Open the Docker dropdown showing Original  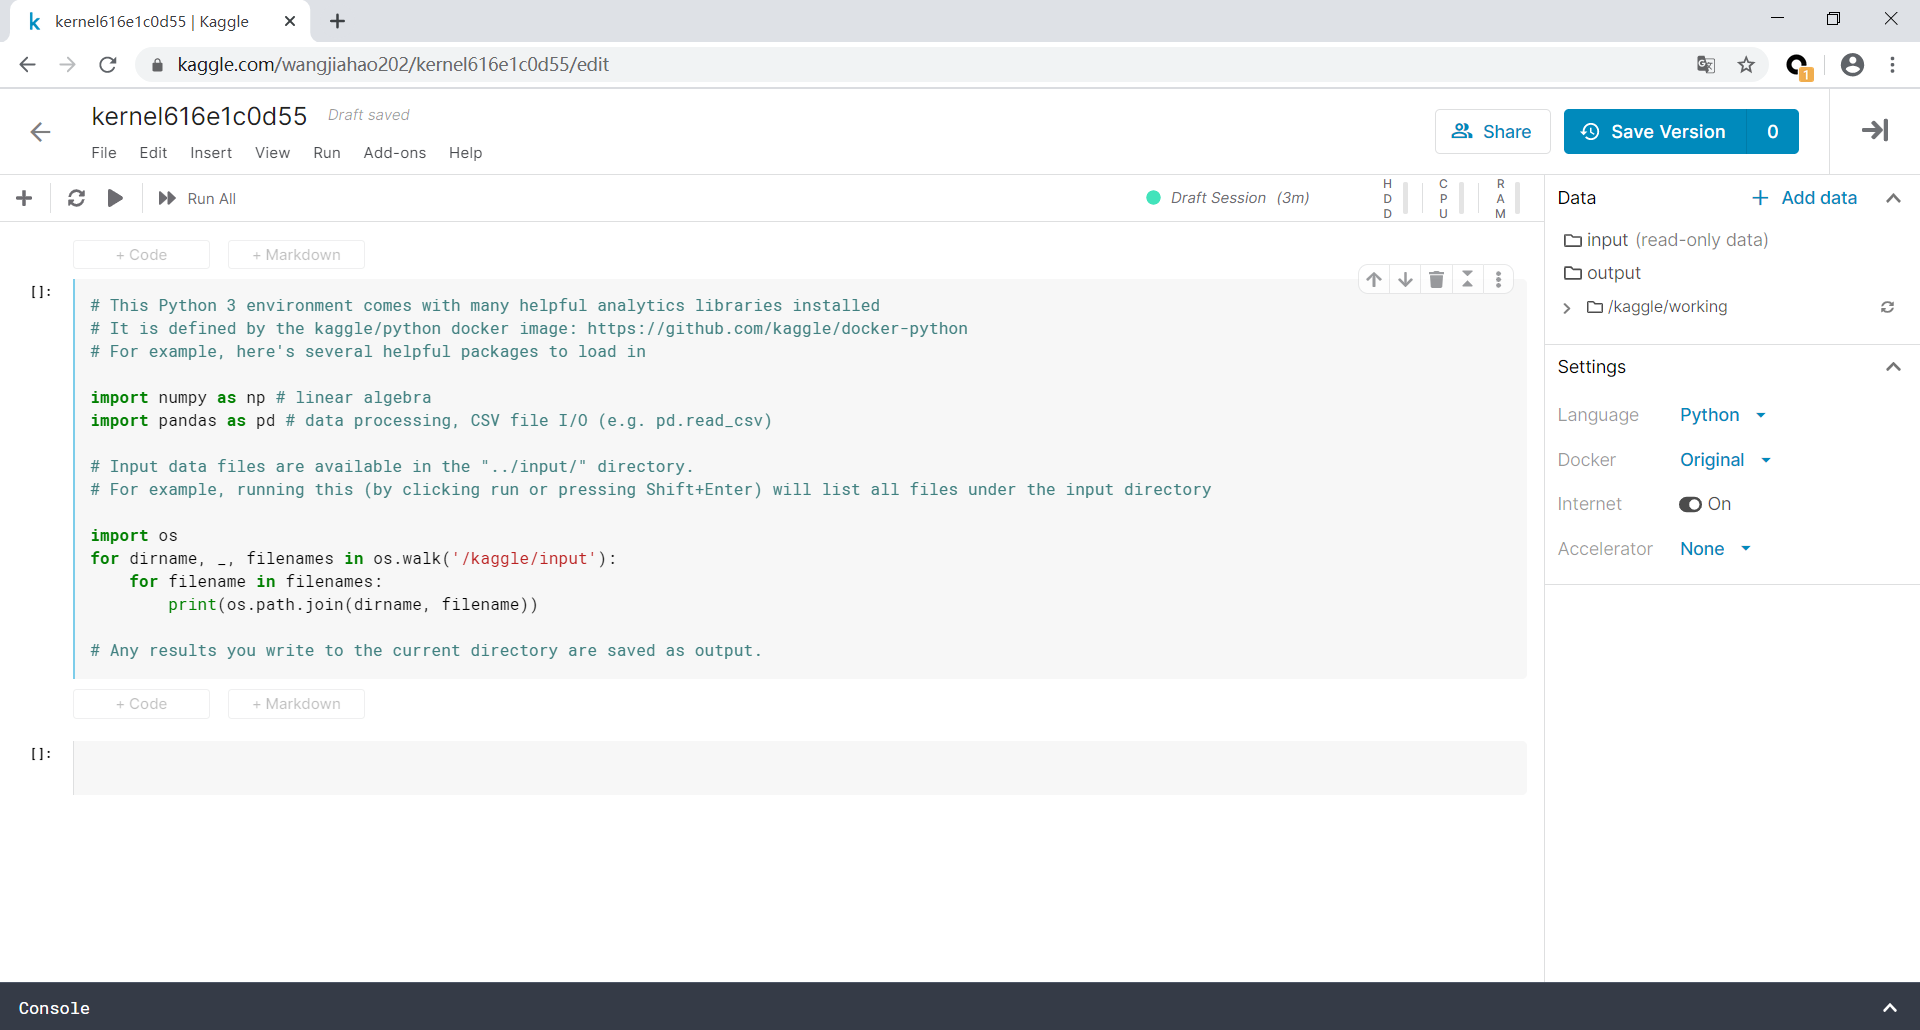(x=1726, y=460)
